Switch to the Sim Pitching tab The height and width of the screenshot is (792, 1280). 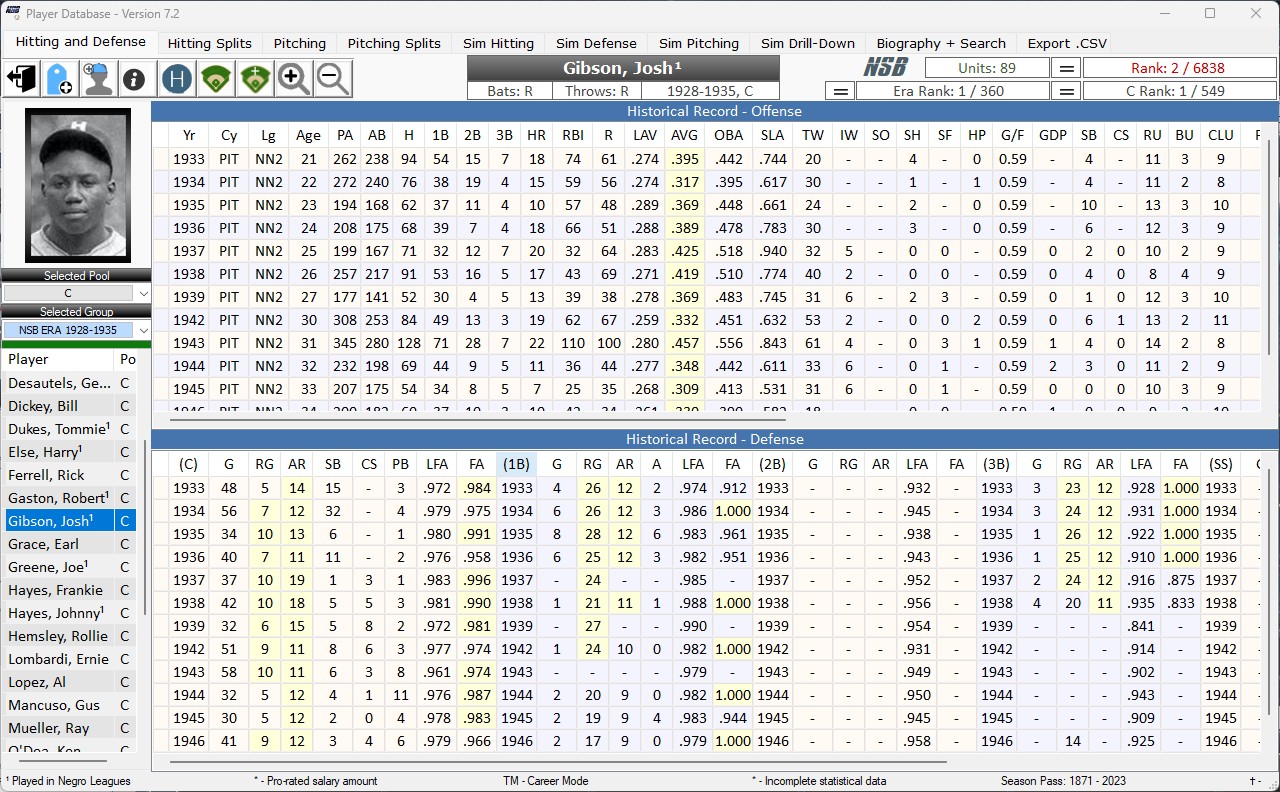tap(698, 43)
